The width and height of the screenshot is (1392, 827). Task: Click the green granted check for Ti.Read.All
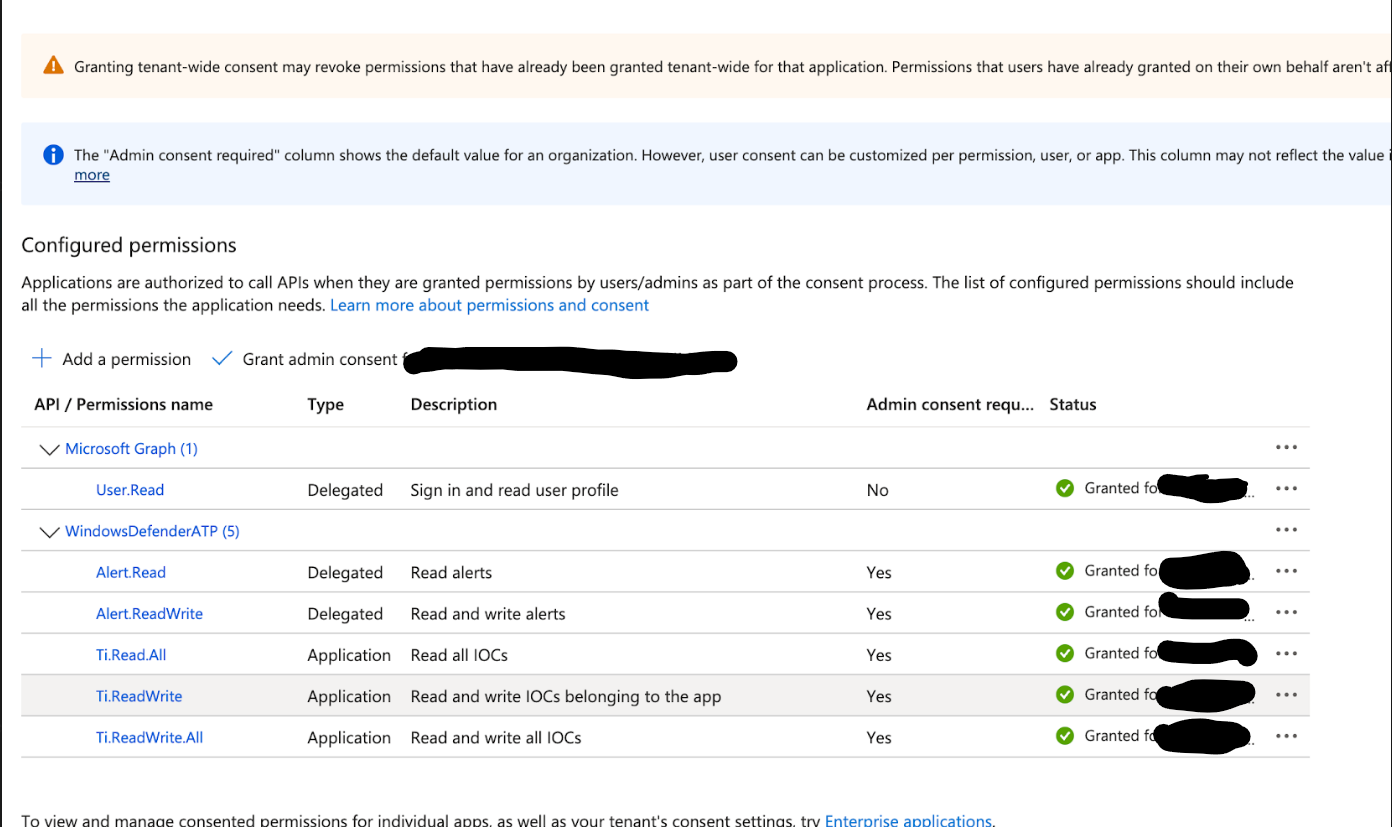point(1065,653)
